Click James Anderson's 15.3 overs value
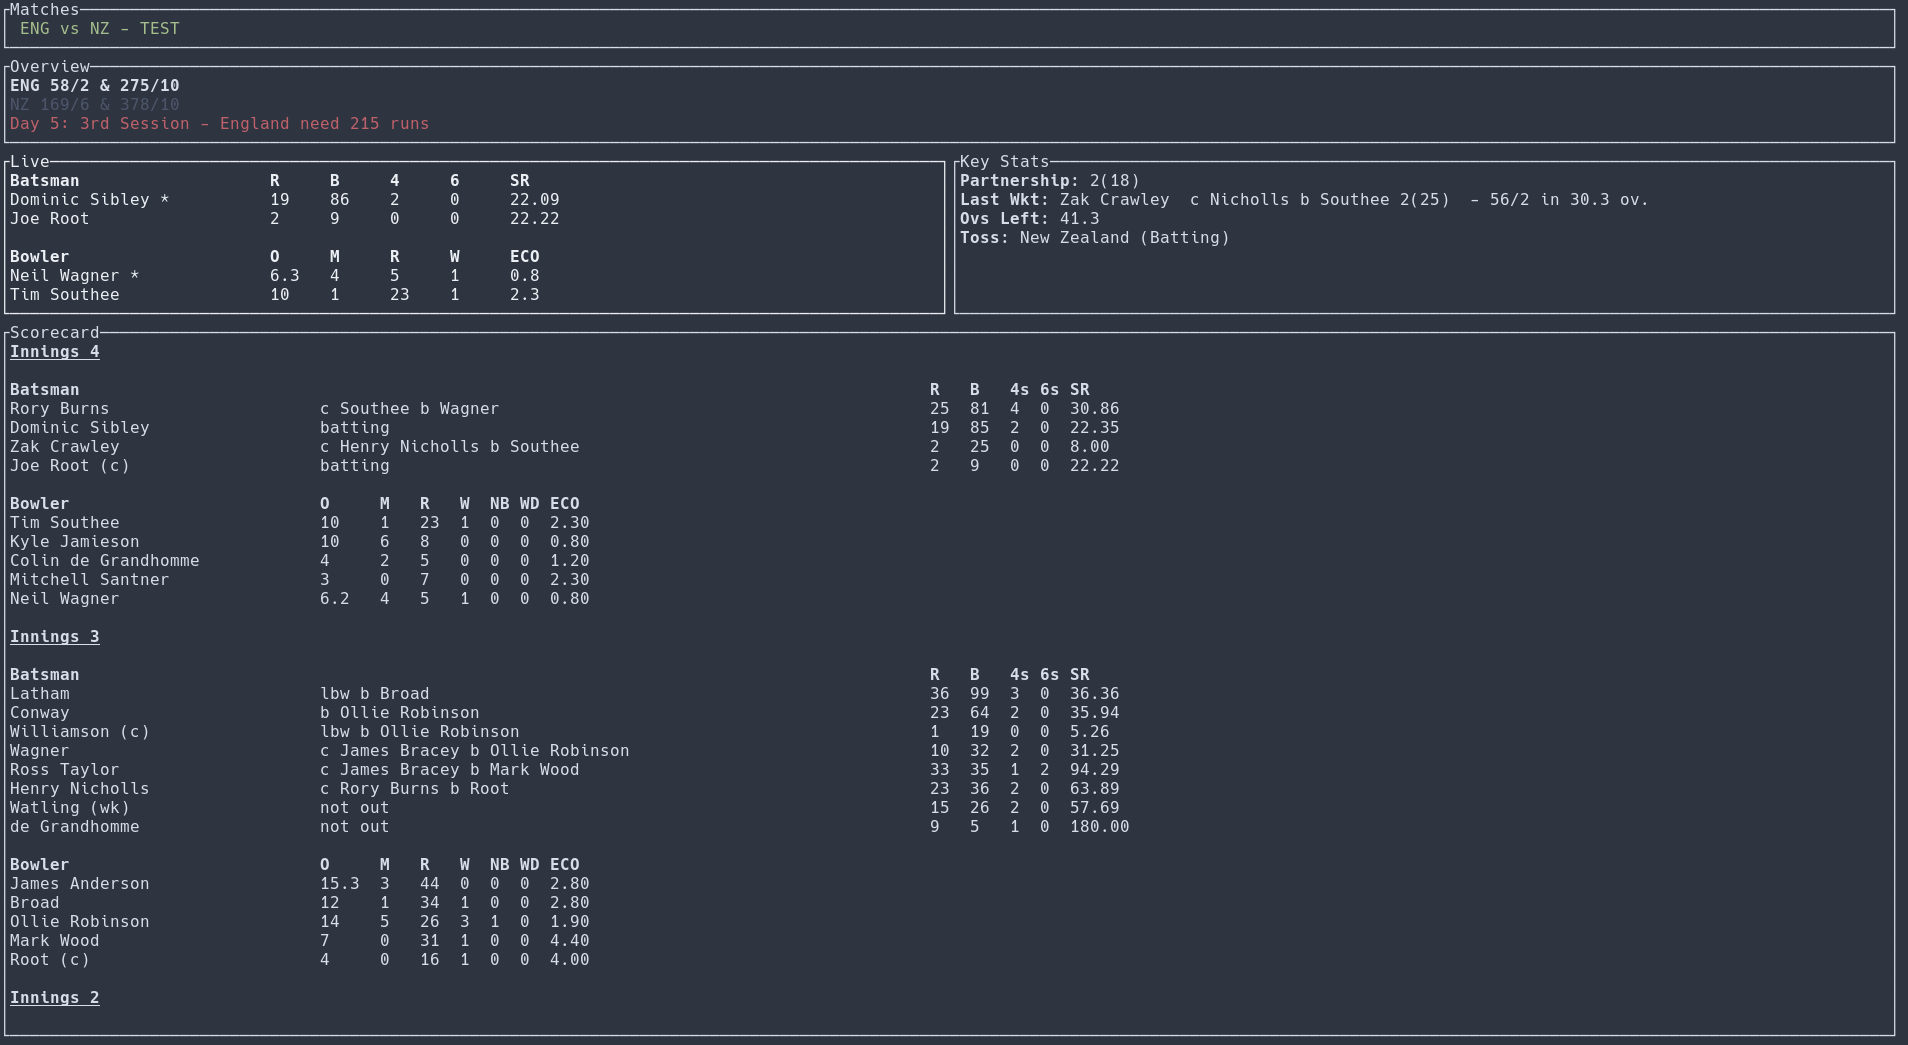Image resolution: width=1908 pixels, height=1045 pixels. tap(340, 884)
